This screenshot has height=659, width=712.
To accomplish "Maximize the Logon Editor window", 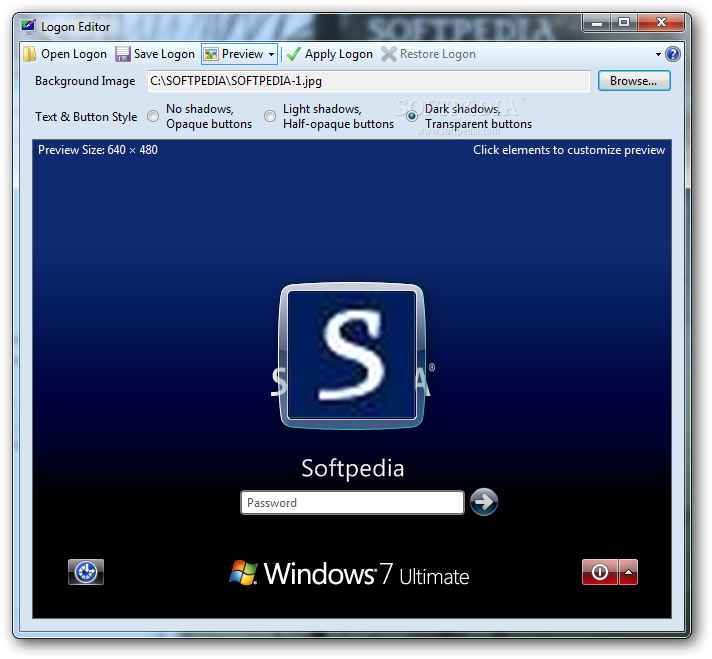I will point(624,23).
